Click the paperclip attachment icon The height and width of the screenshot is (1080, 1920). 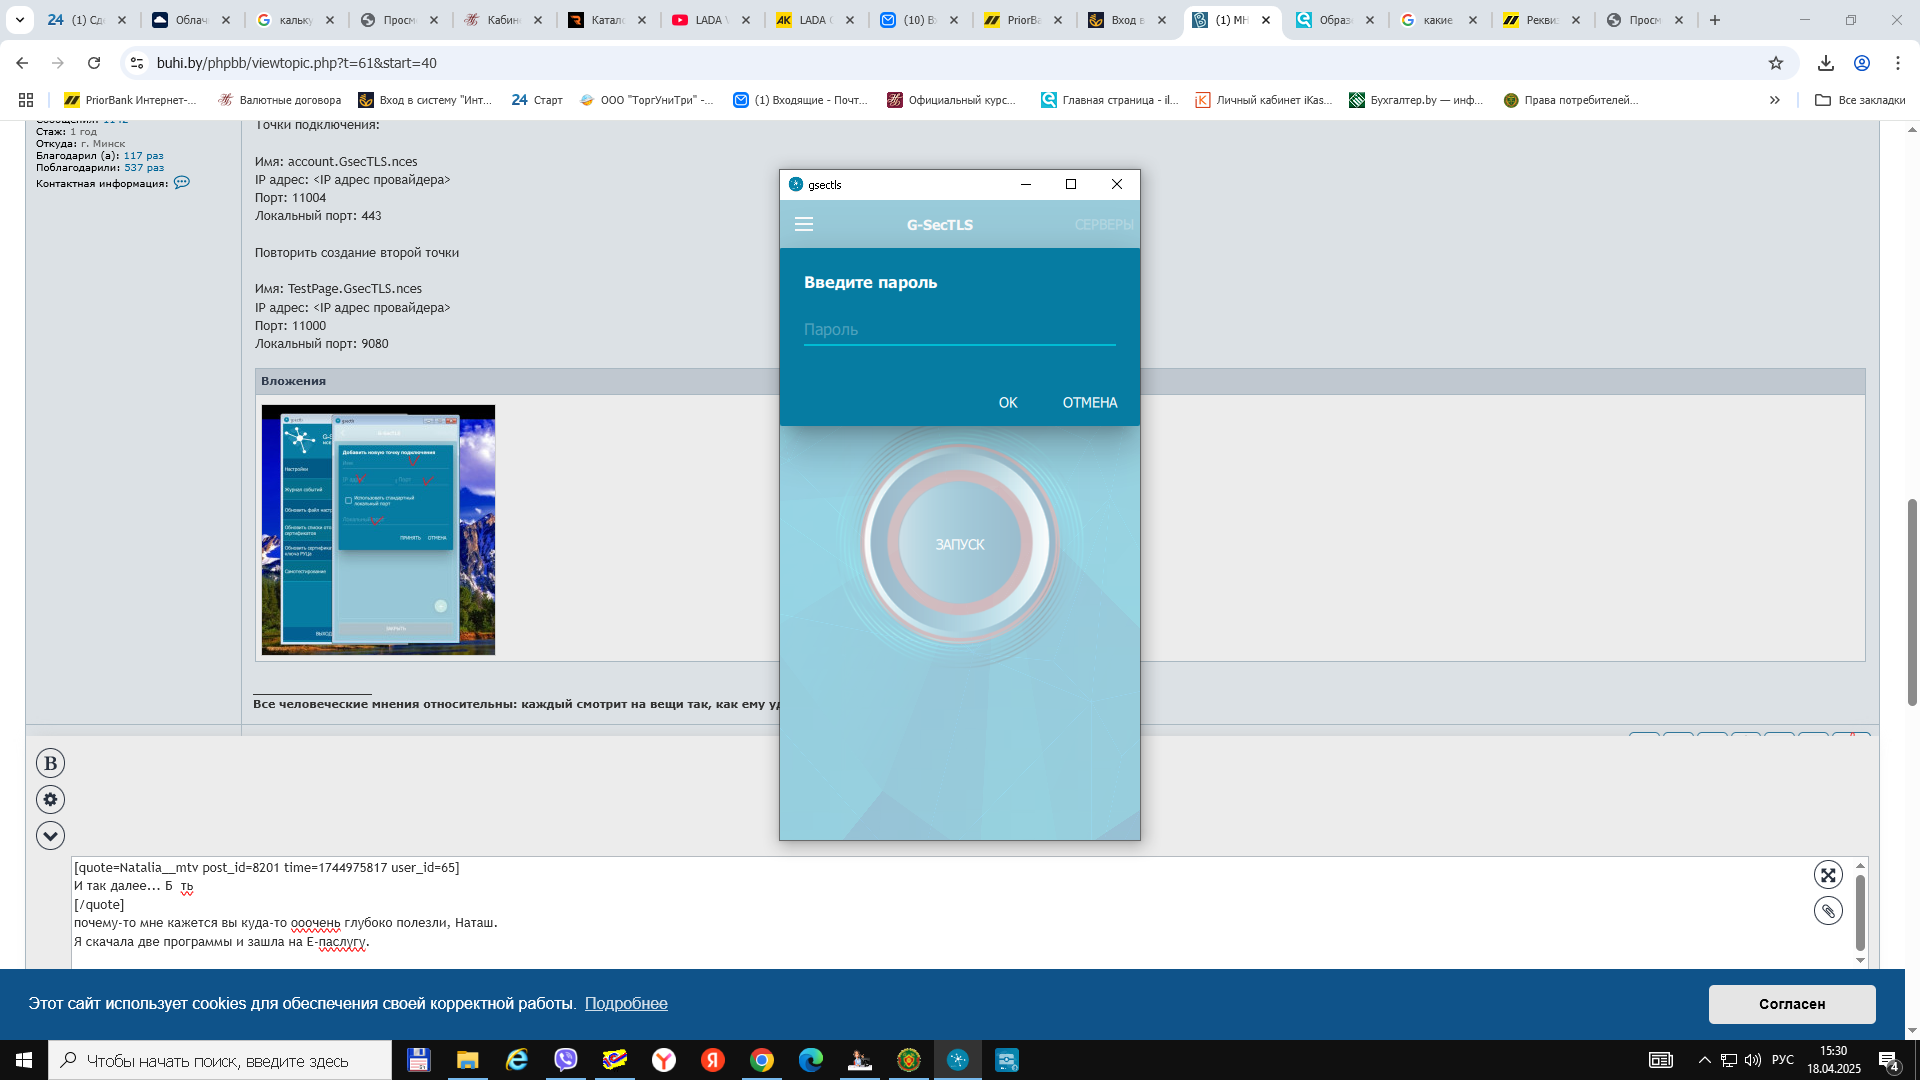[x=1828, y=911]
